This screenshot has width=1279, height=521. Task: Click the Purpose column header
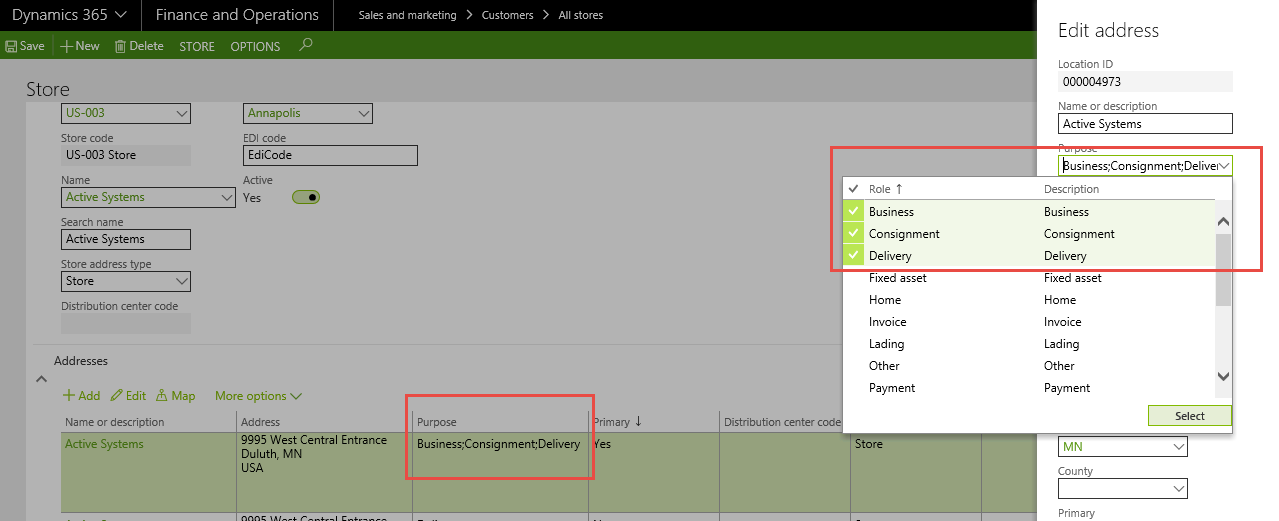pyautogui.click(x=437, y=422)
